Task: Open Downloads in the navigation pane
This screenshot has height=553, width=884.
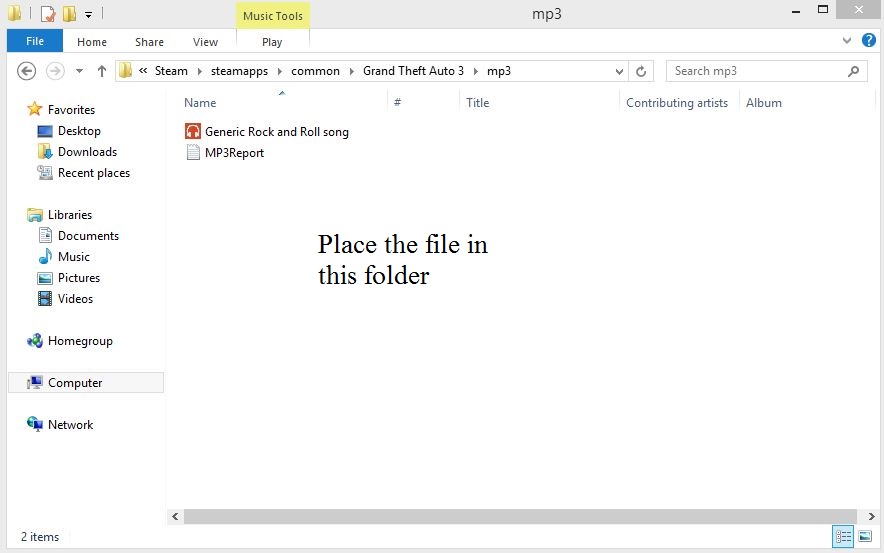Action: [x=87, y=152]
